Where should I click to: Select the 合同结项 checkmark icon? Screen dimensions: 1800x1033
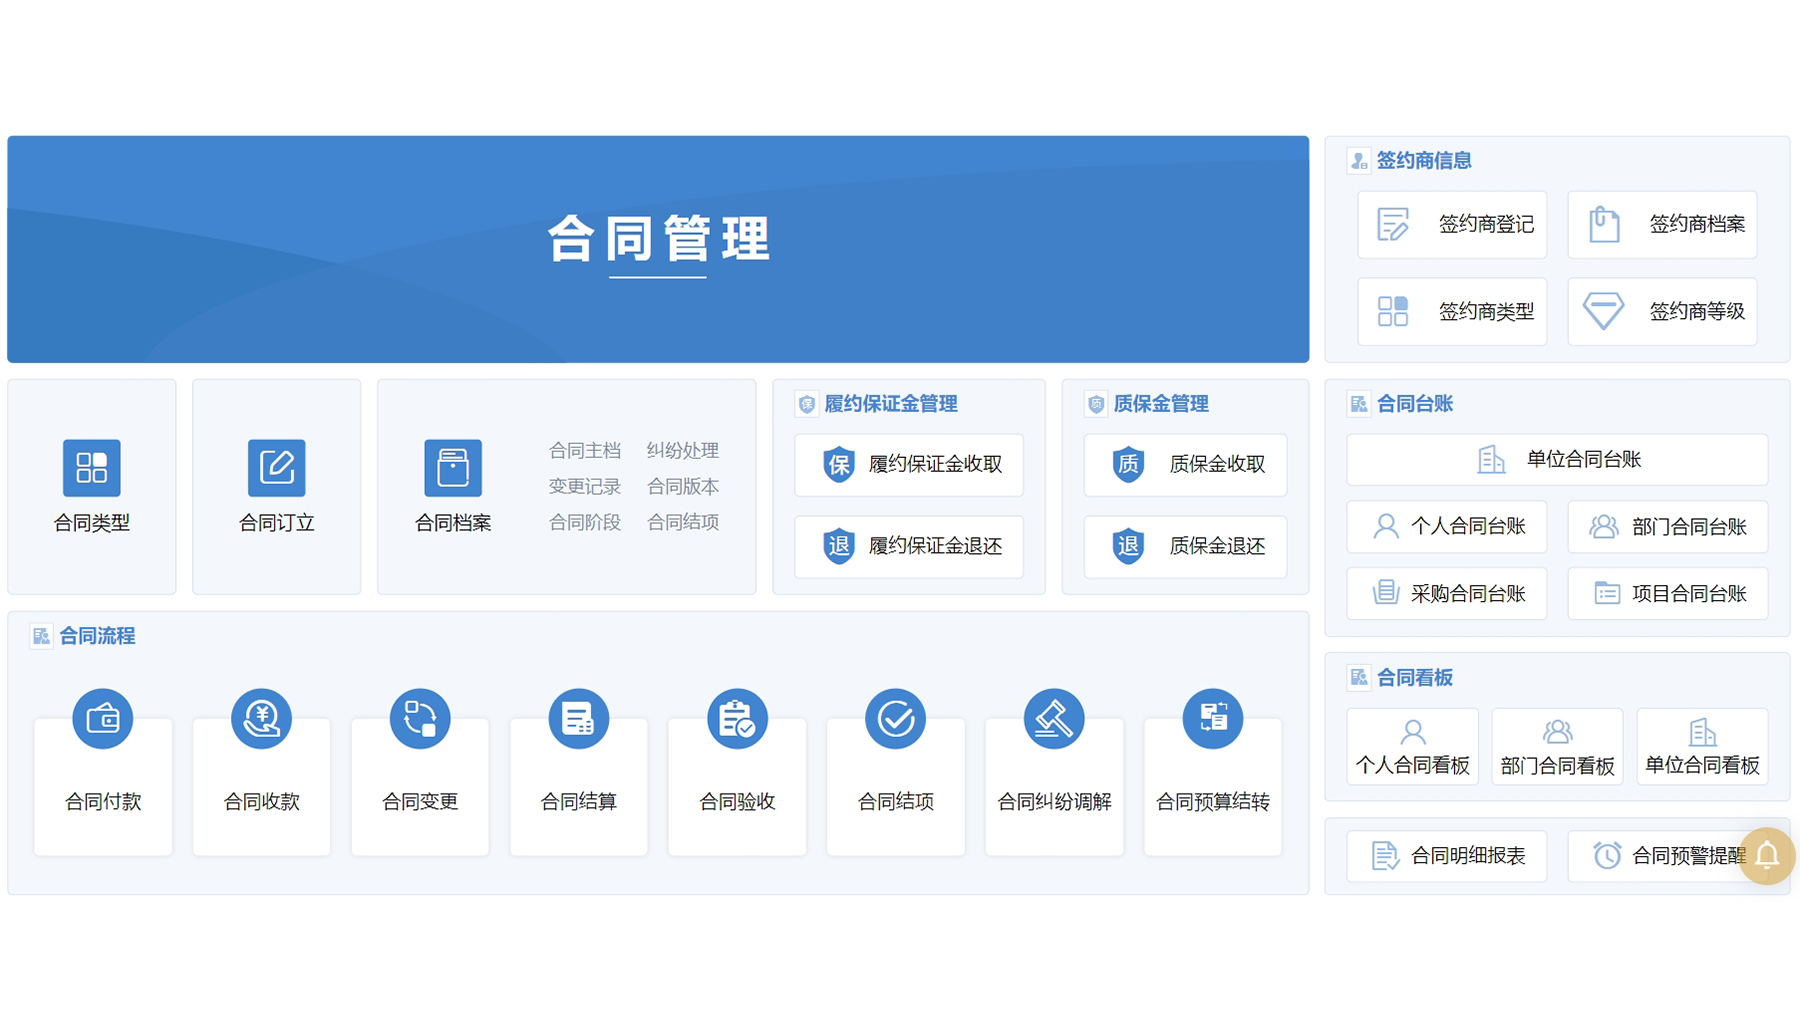point(896,718)
